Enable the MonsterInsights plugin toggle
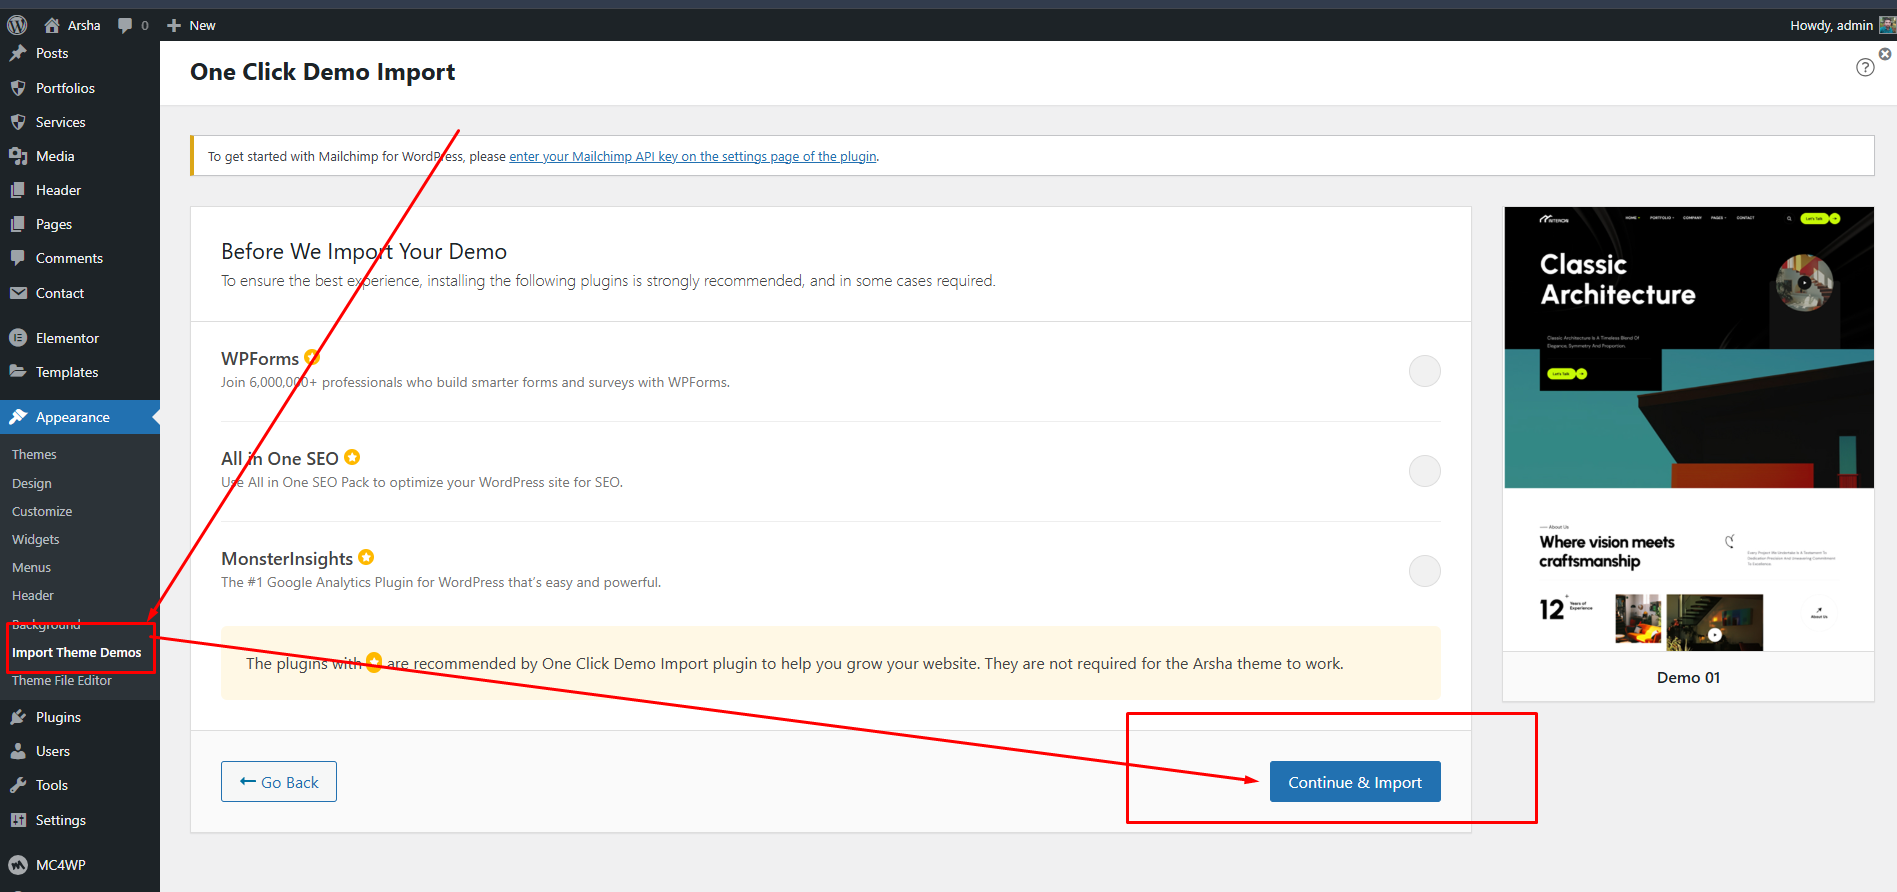Screen dimensions: 1897x892 [x=1424, y=571]
